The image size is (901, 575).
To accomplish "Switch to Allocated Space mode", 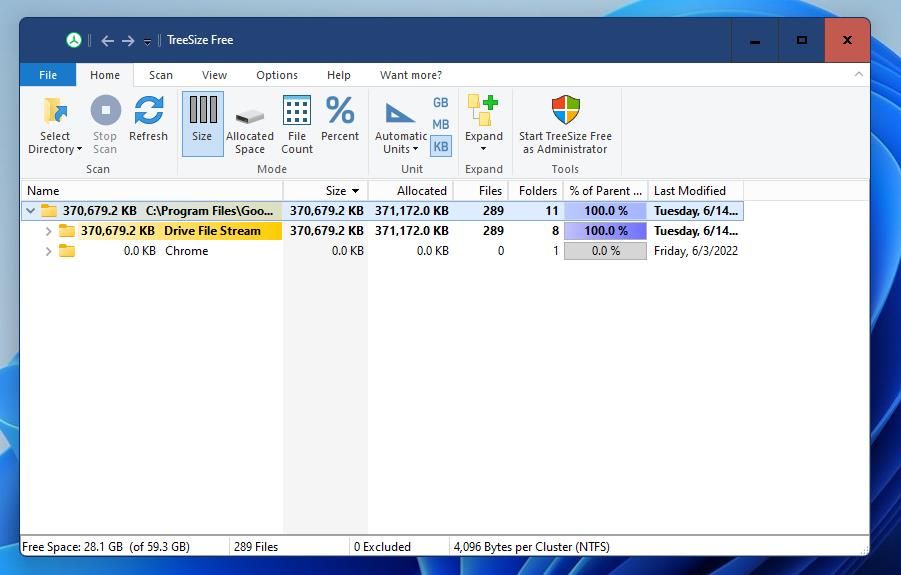I will [x=249, y=125].
